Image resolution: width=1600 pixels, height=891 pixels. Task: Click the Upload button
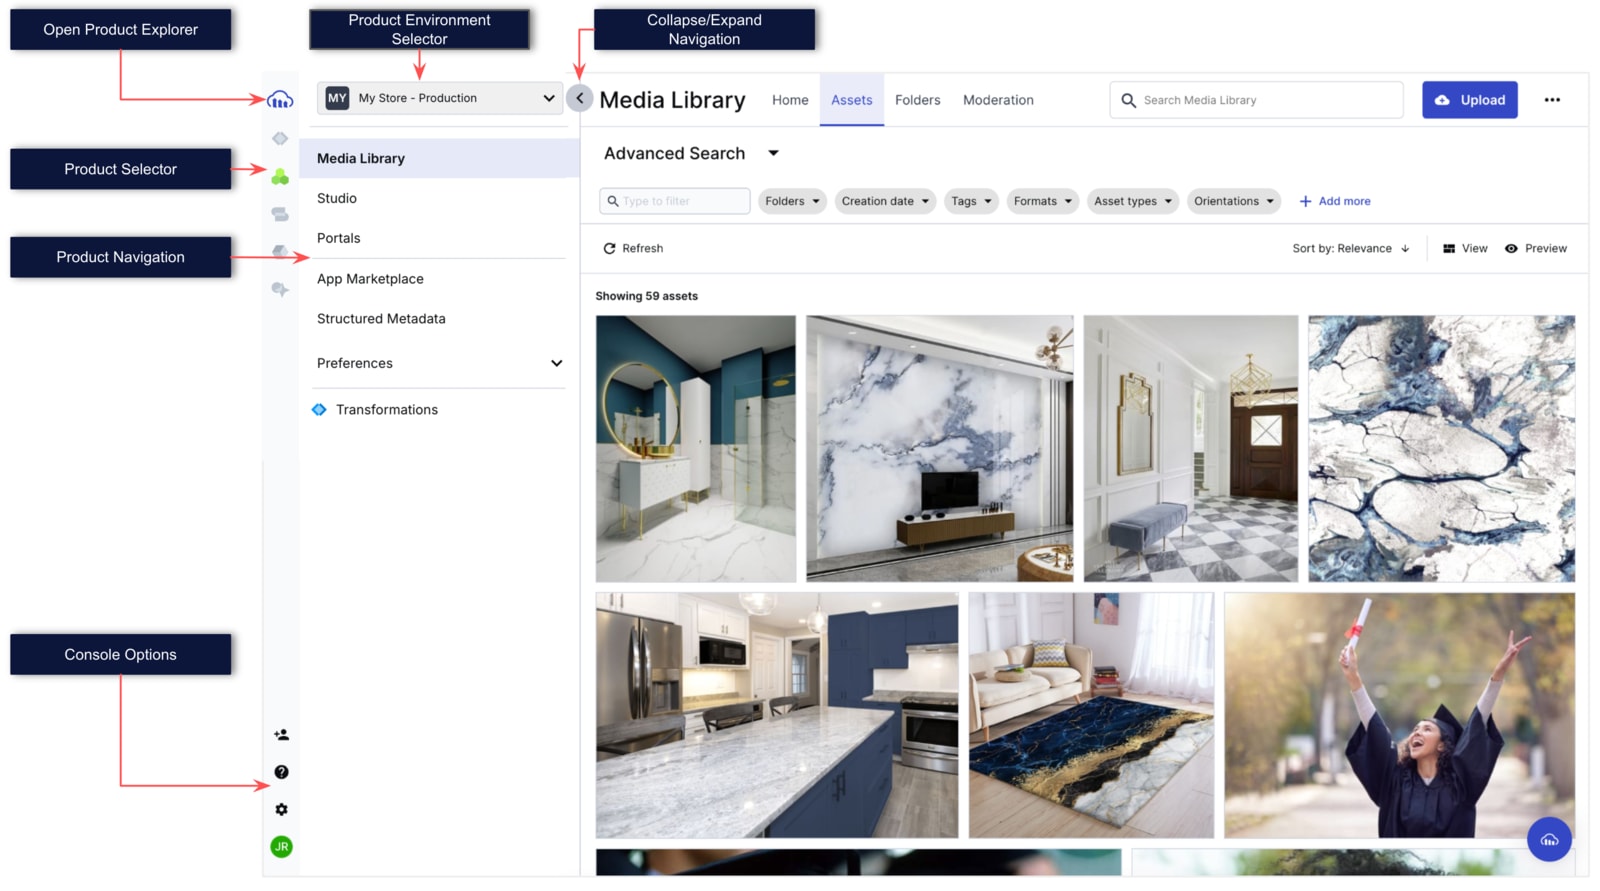[x=1469, y=100]
